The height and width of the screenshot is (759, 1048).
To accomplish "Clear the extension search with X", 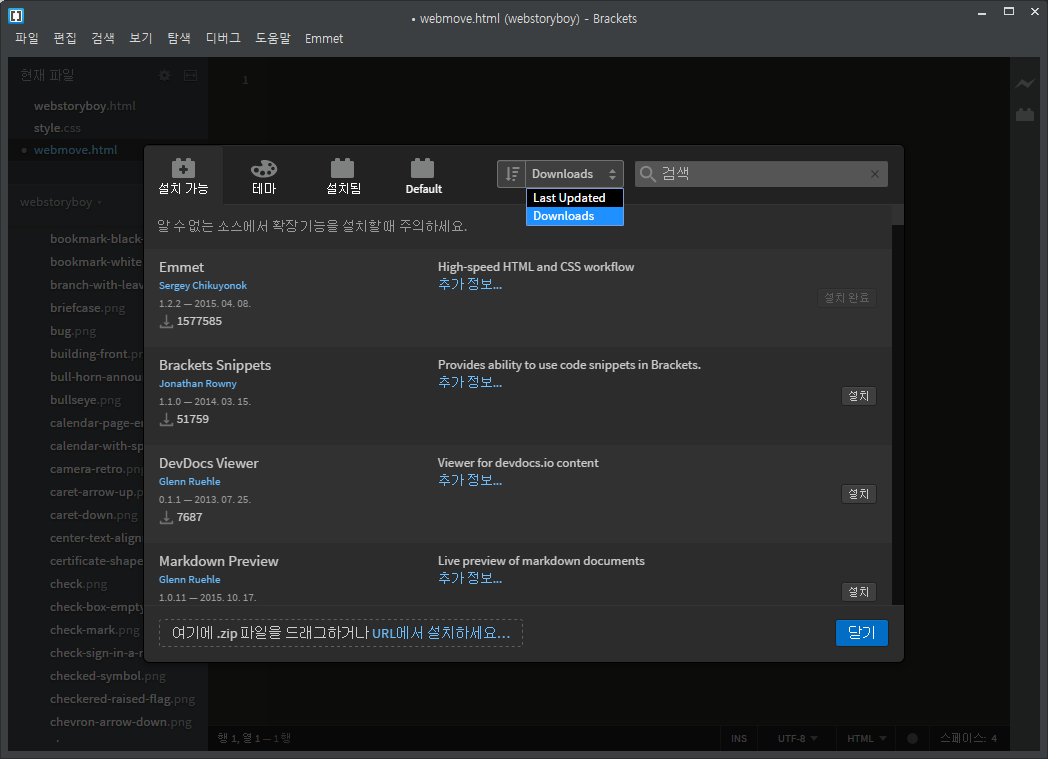I will pos(875,174).
